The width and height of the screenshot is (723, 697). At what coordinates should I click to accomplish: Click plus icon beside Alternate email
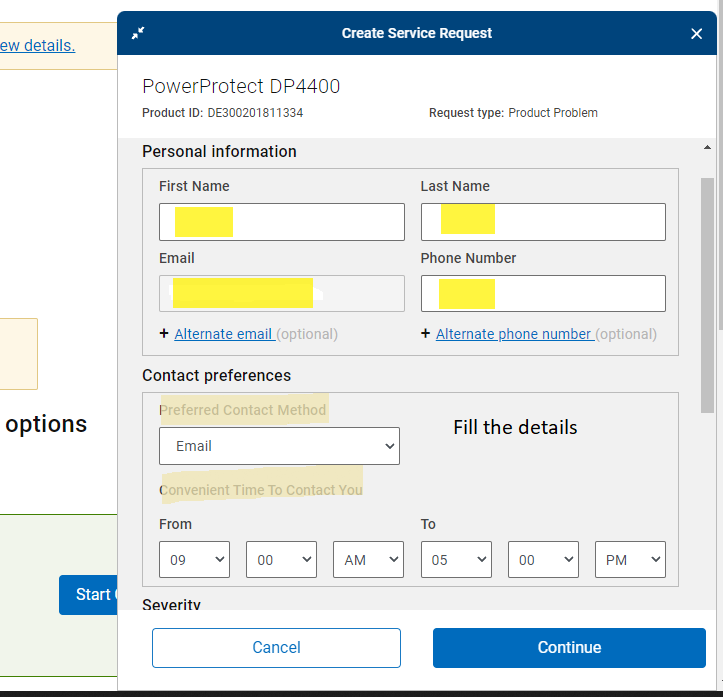click(164, 333)
